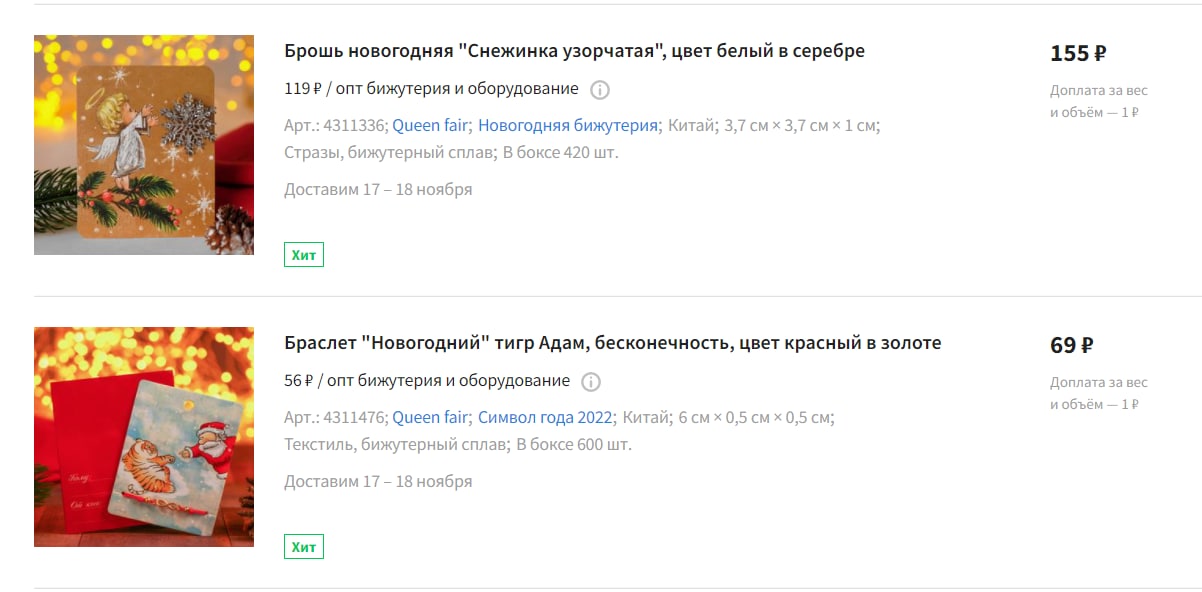
Task: Click "Доставим 17 – 18 ноября" under bracelet
Action: pyautogui.click(x=378, y=481)
